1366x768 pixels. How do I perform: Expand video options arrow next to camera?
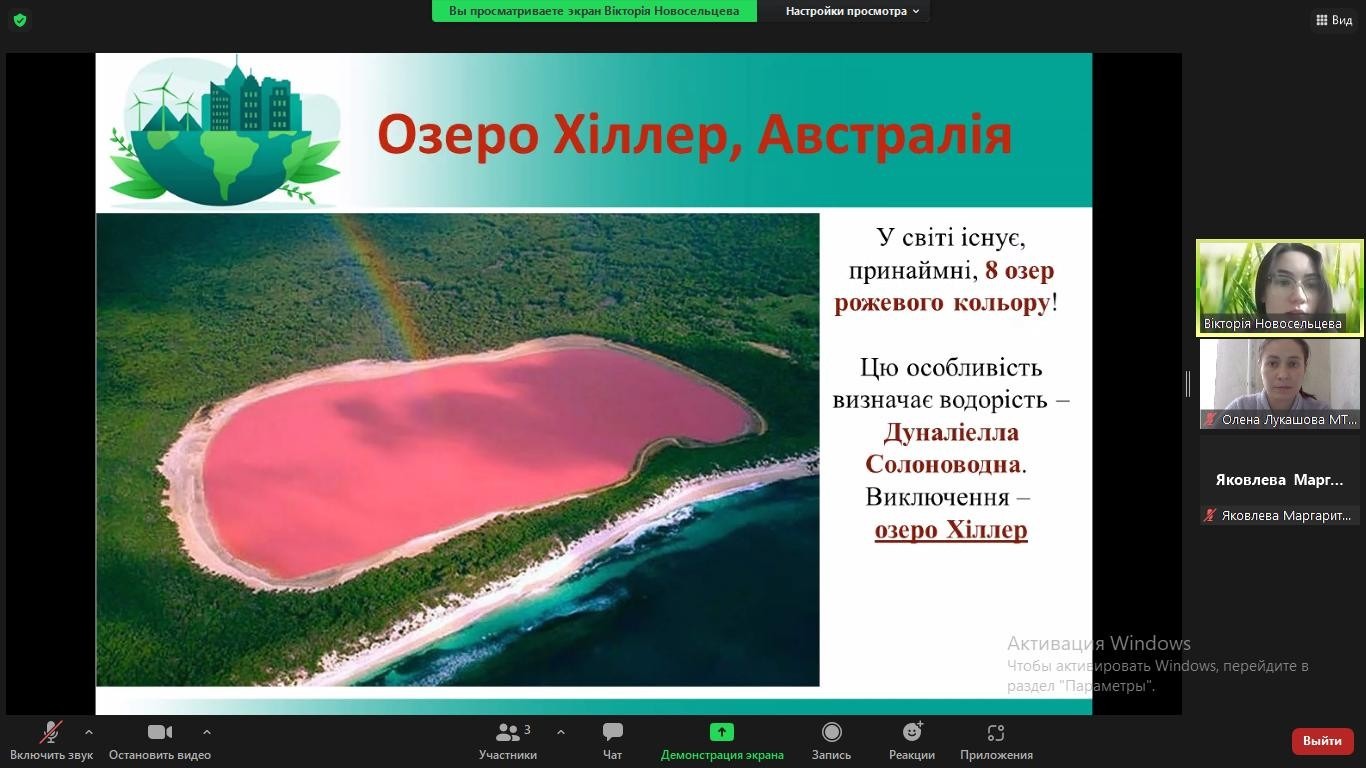(206, 732)
